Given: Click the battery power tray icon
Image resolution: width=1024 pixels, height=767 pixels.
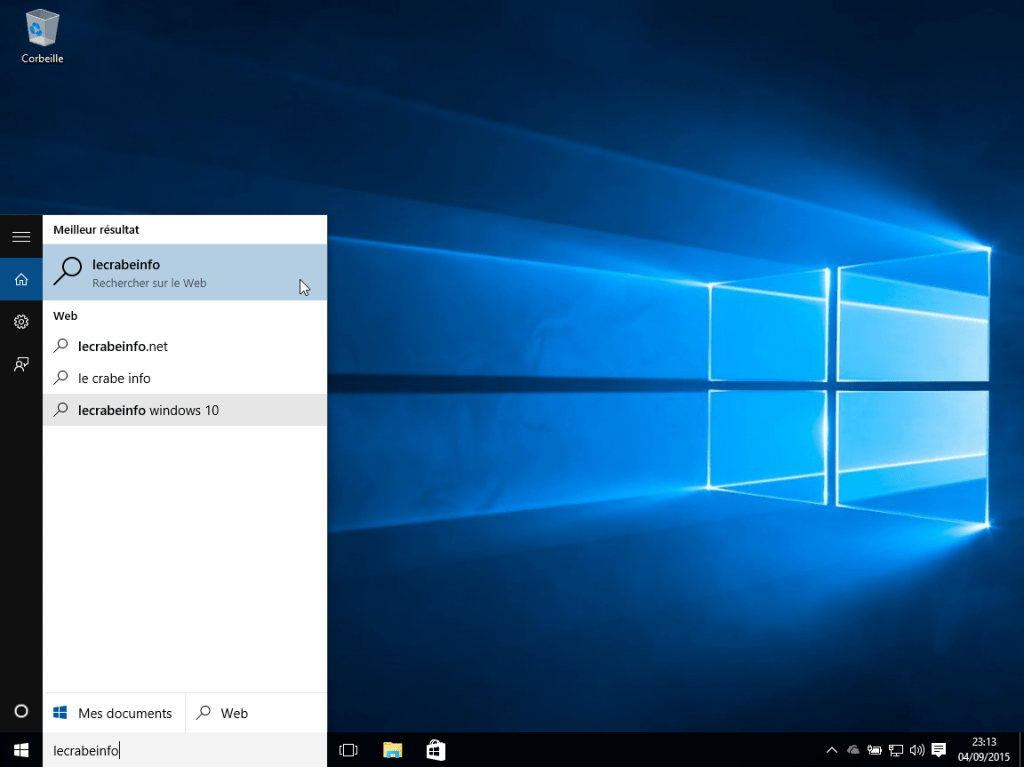Looking at the screenshot, I should click(x=874, y=750).
